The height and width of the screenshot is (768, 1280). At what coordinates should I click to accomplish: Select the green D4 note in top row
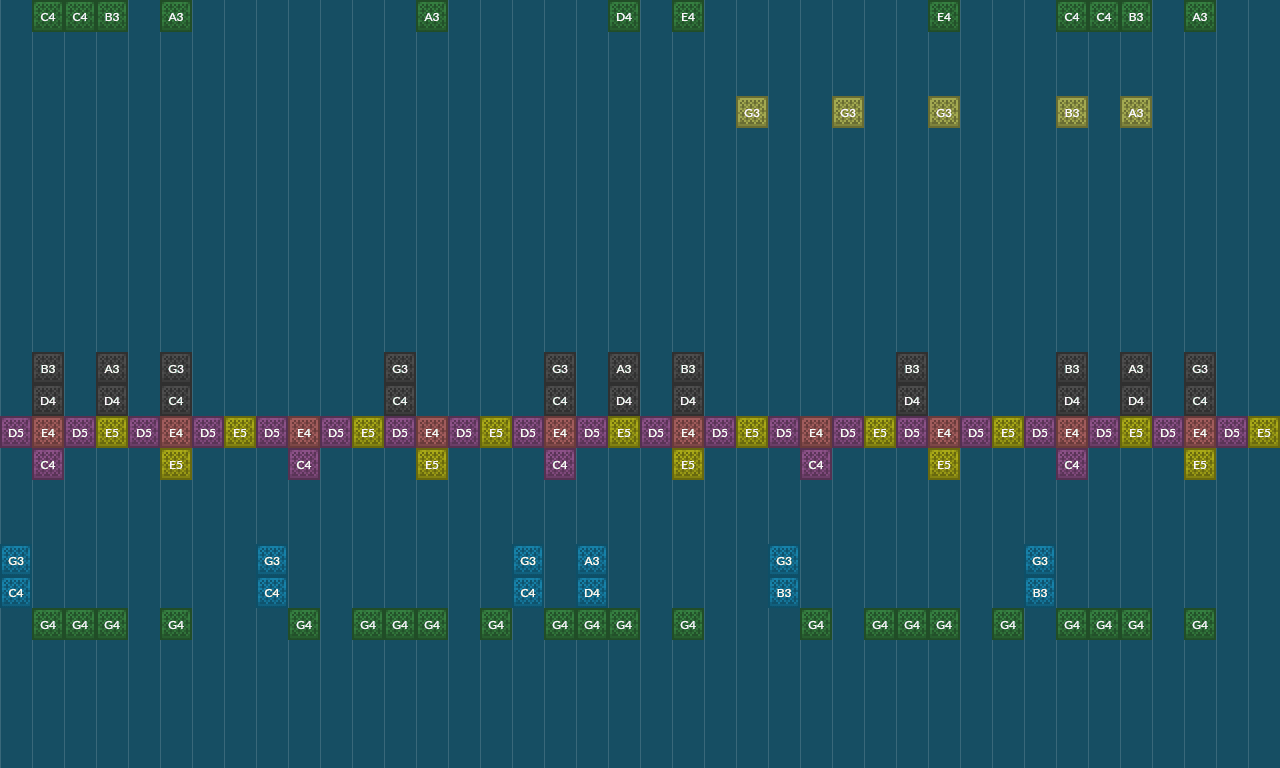(624, 16)
